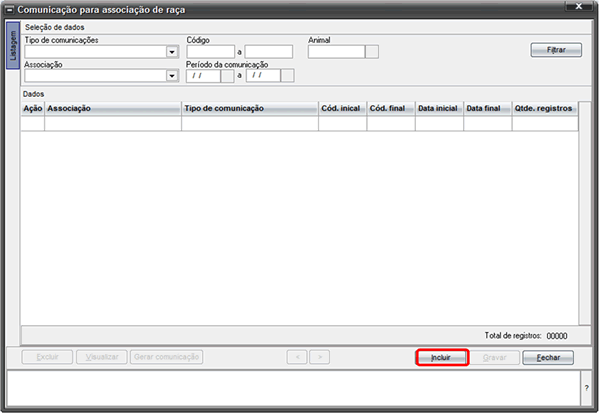This screenshot has height=414, width=600.
Task: Expand the Tipo de comunicações dropdown
Action: [172, 52]
